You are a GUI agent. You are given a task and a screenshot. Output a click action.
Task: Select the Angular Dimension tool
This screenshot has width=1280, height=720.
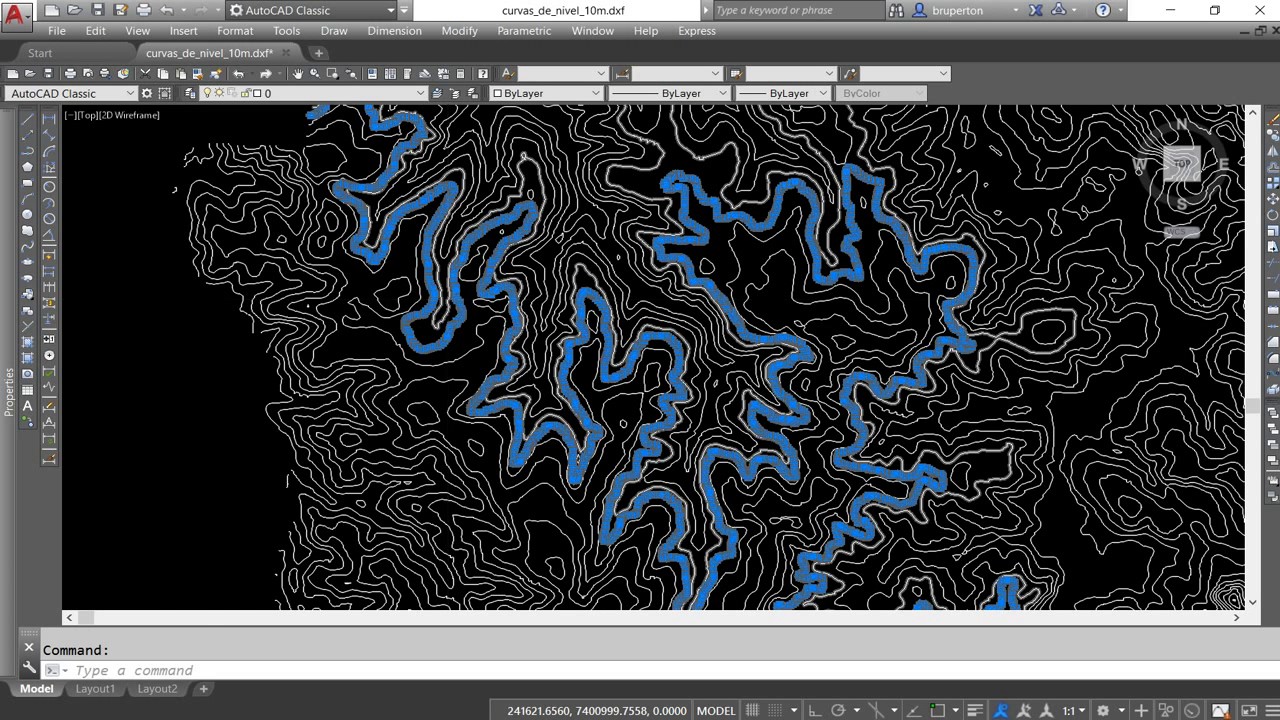49,234
